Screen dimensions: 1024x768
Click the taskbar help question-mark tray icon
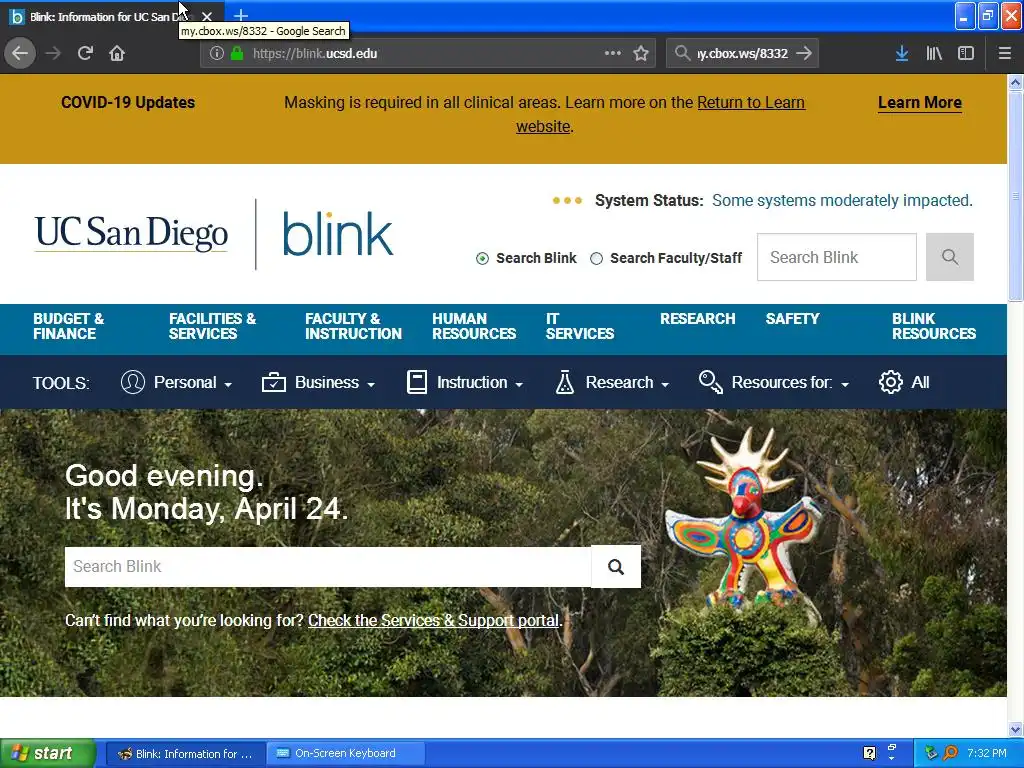[x=869, y=753]
